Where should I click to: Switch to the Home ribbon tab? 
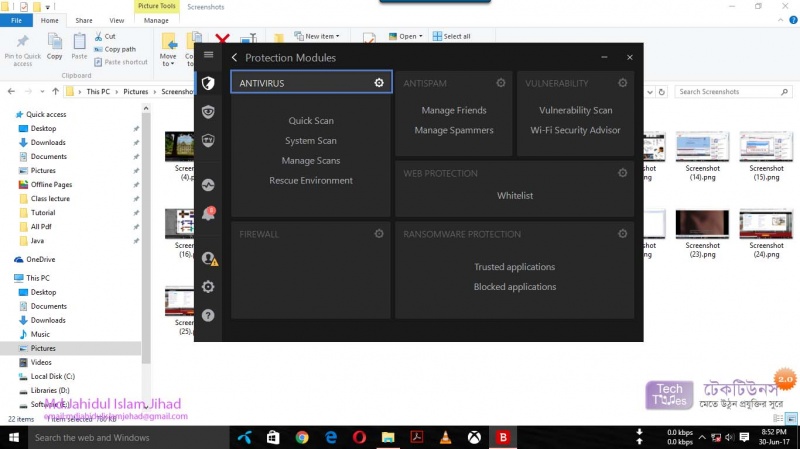click(x=49, y=20)
